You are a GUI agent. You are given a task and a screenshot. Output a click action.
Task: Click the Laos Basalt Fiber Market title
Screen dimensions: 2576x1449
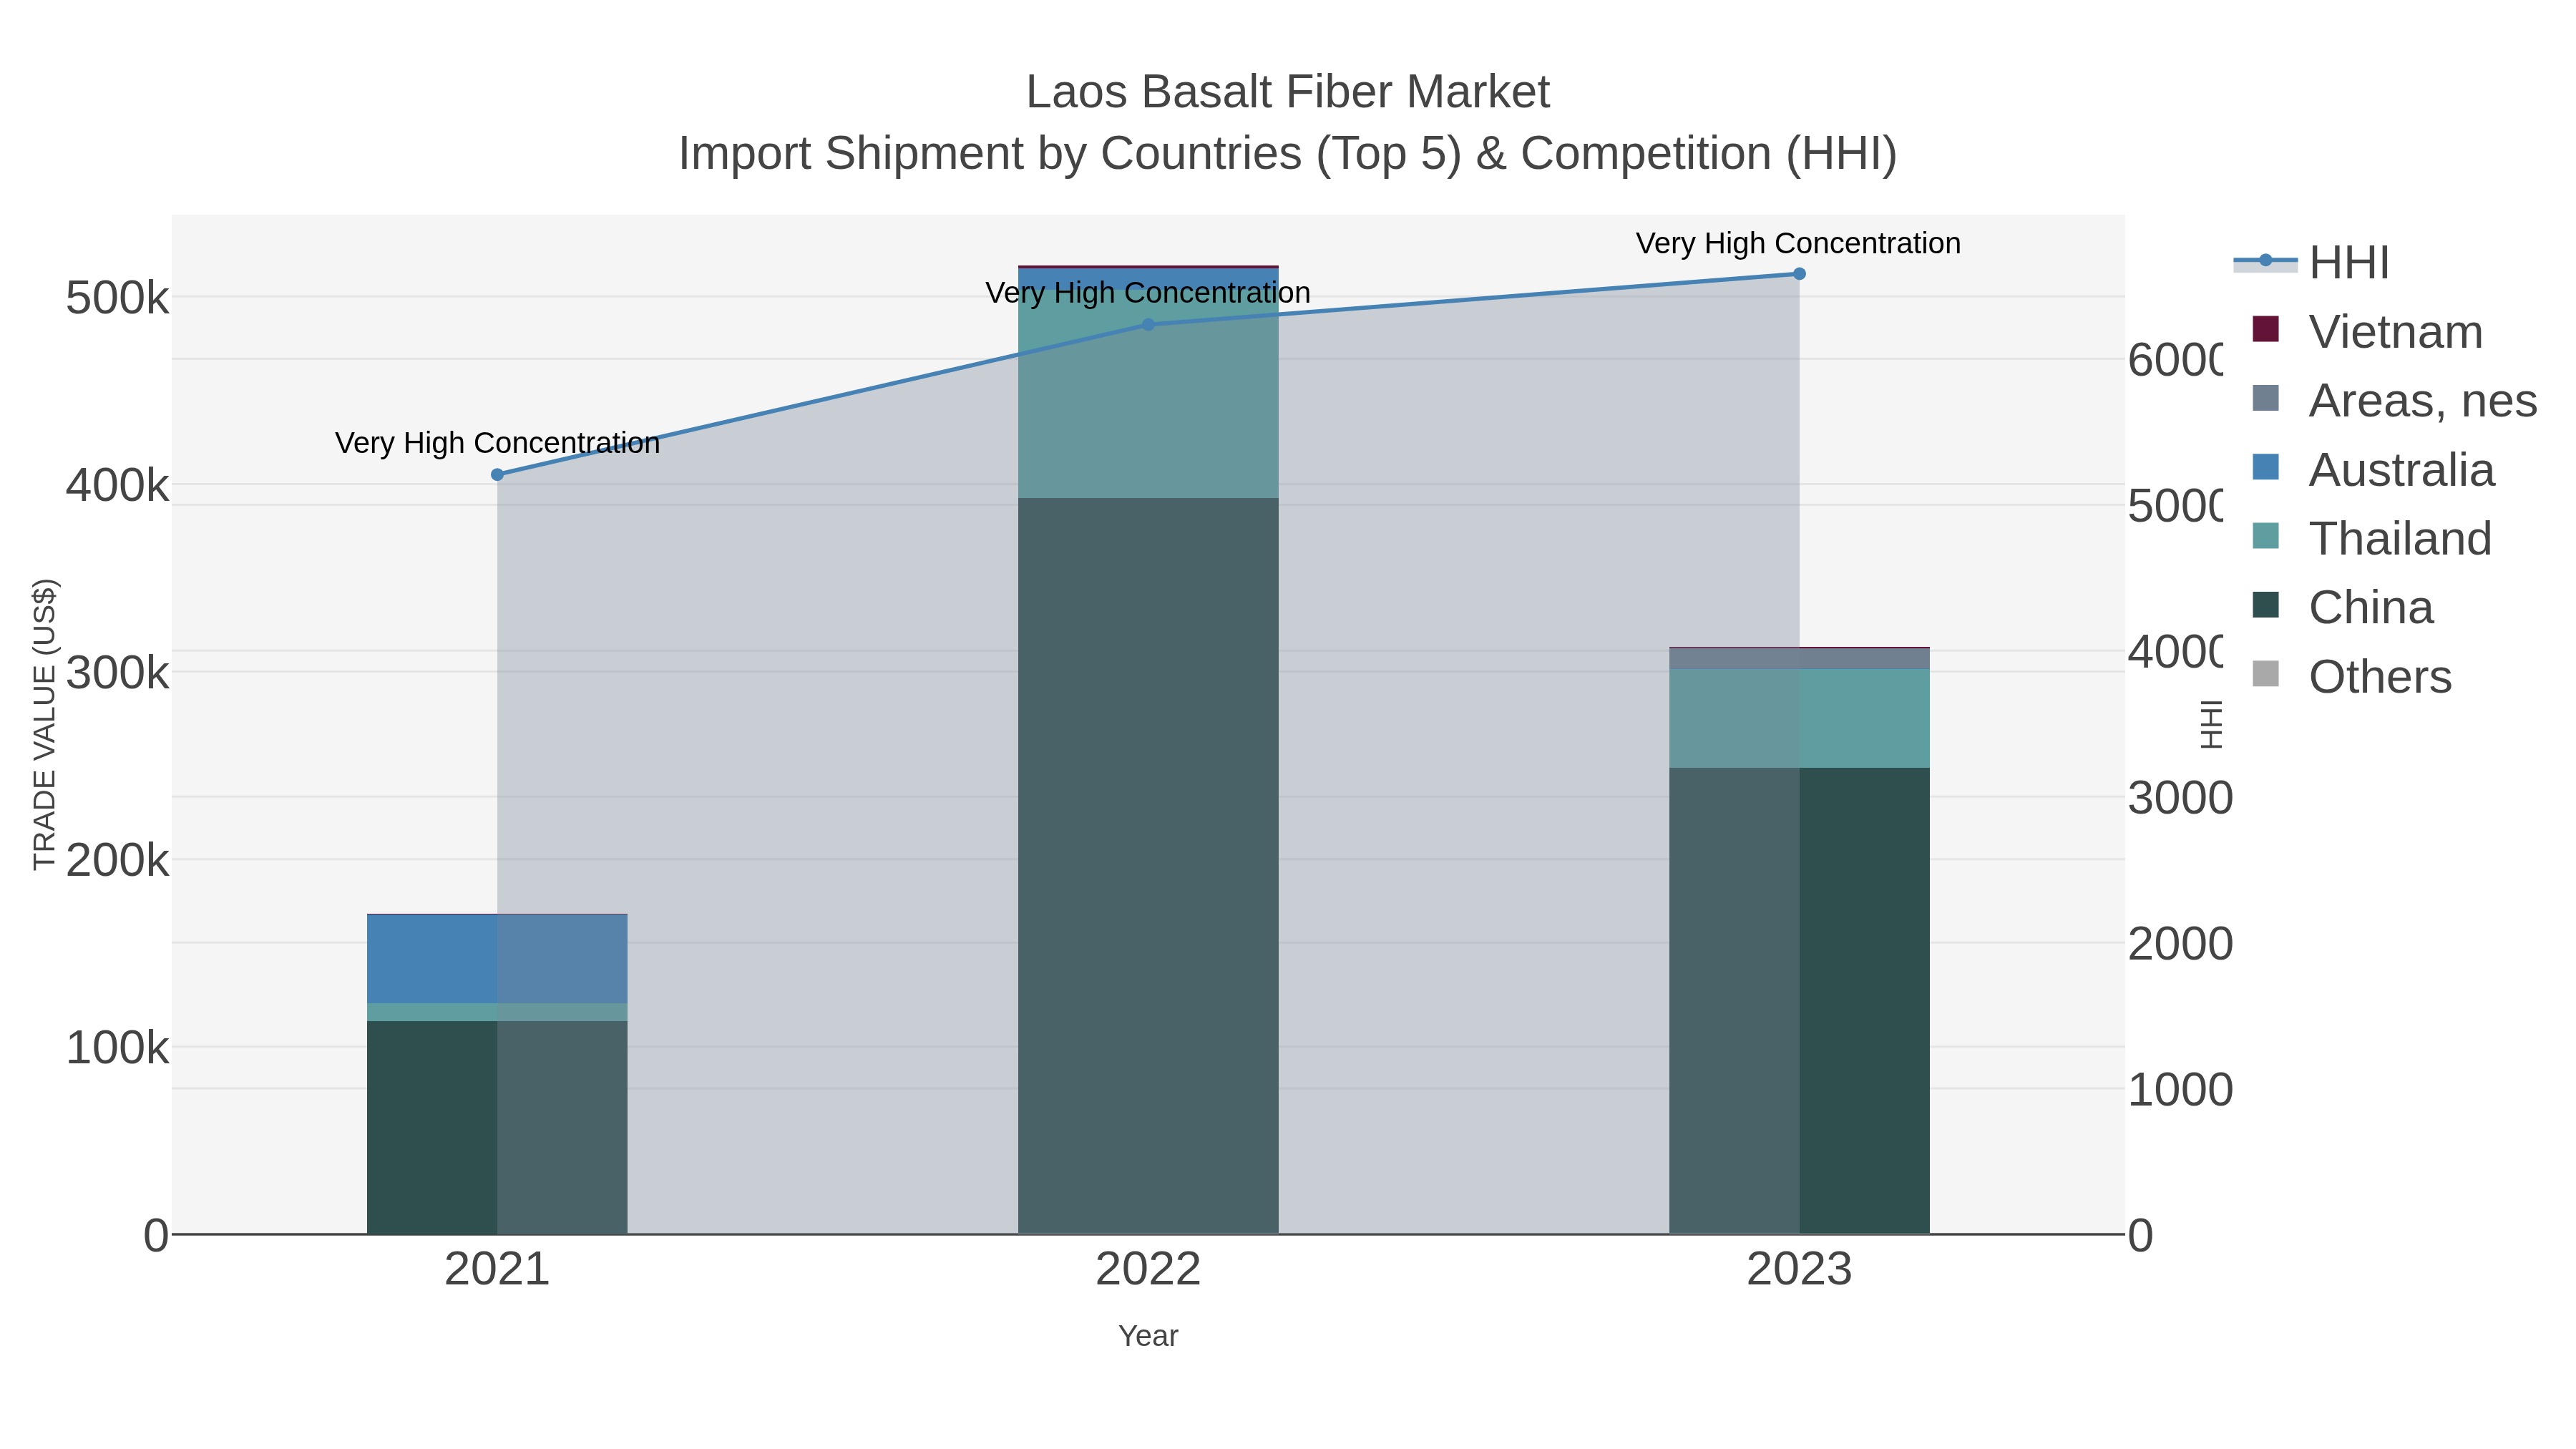[1288, 92]
